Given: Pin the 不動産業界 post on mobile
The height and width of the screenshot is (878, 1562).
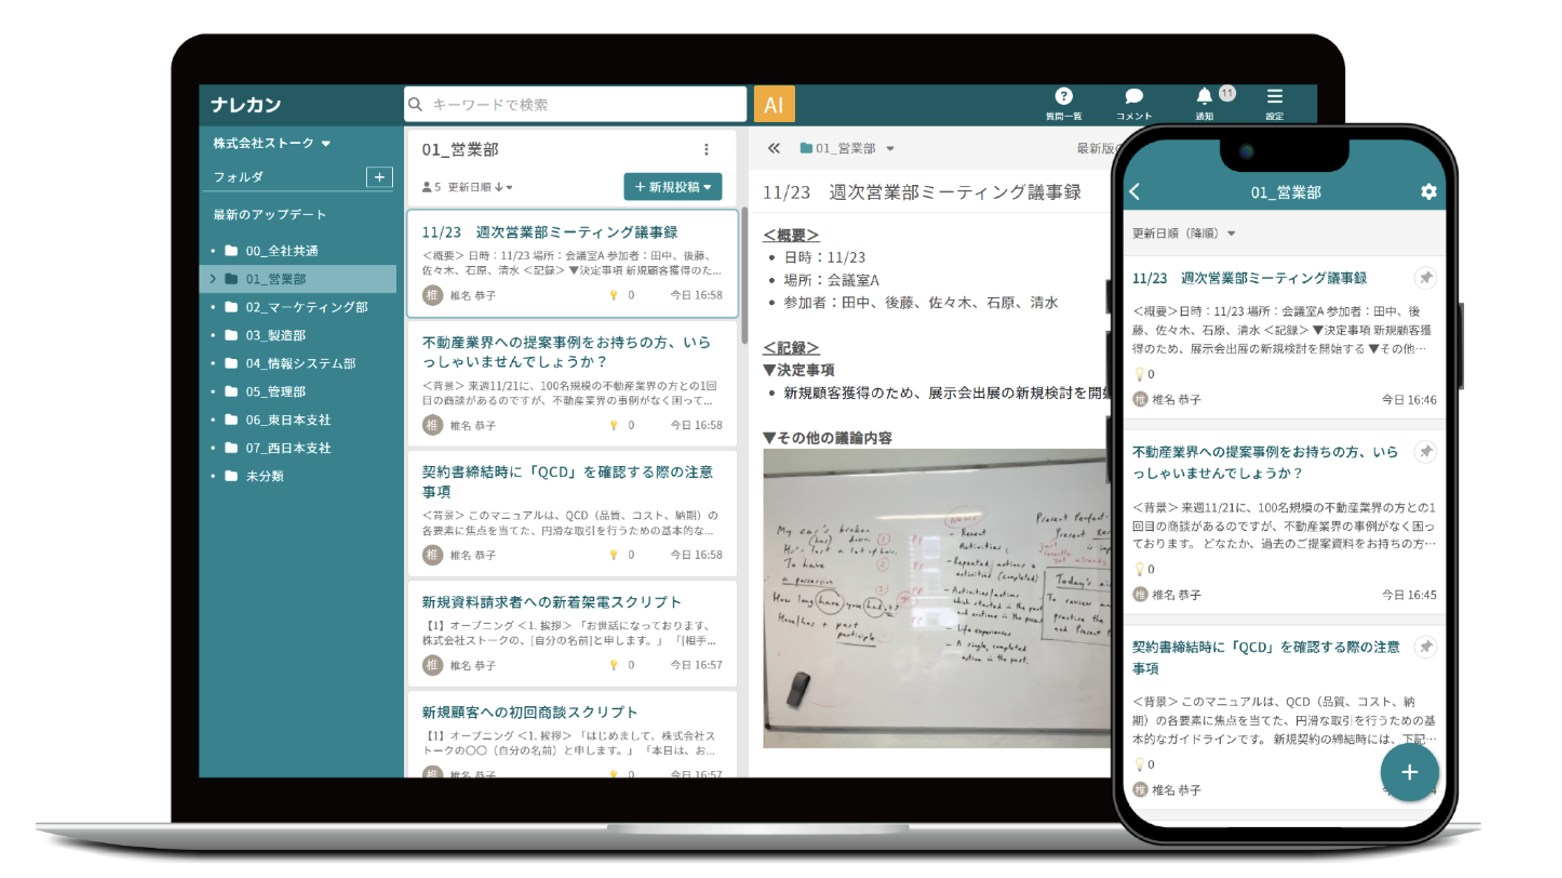Looking at the screenshot, I should coord(1425,452).
